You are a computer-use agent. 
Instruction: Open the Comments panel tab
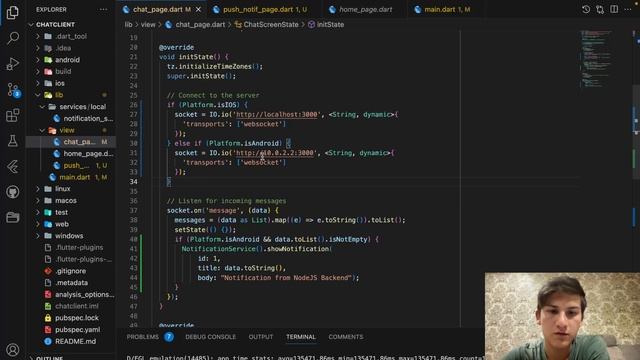coord(346,337)
